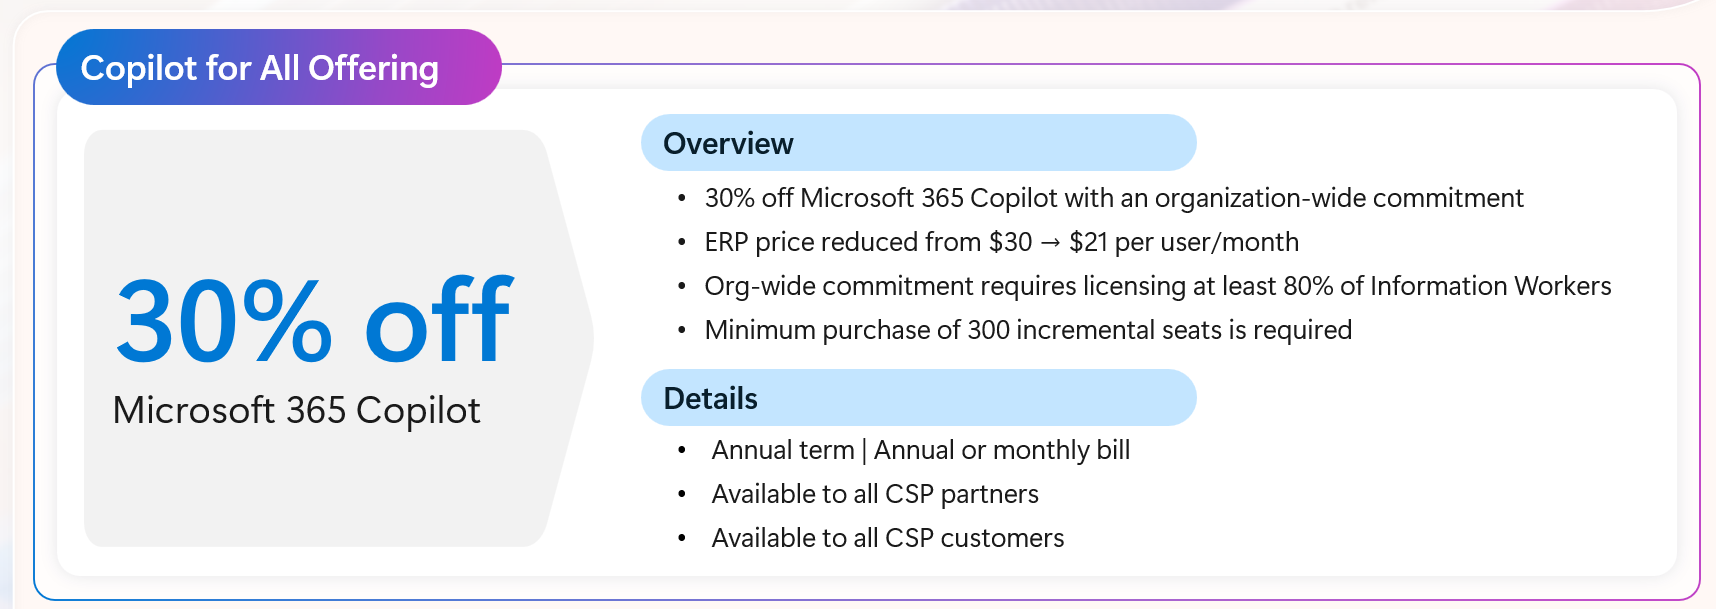The image size is (1716, 609).
Task: Click the Annual term text
Action: click(782, 450)
